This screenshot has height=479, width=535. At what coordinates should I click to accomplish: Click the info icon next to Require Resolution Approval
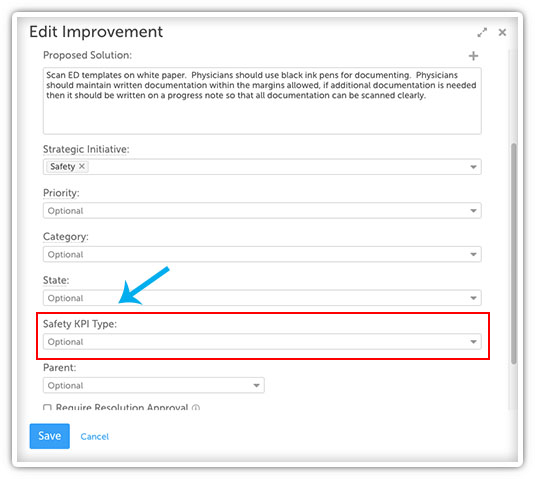pos(196,407)
